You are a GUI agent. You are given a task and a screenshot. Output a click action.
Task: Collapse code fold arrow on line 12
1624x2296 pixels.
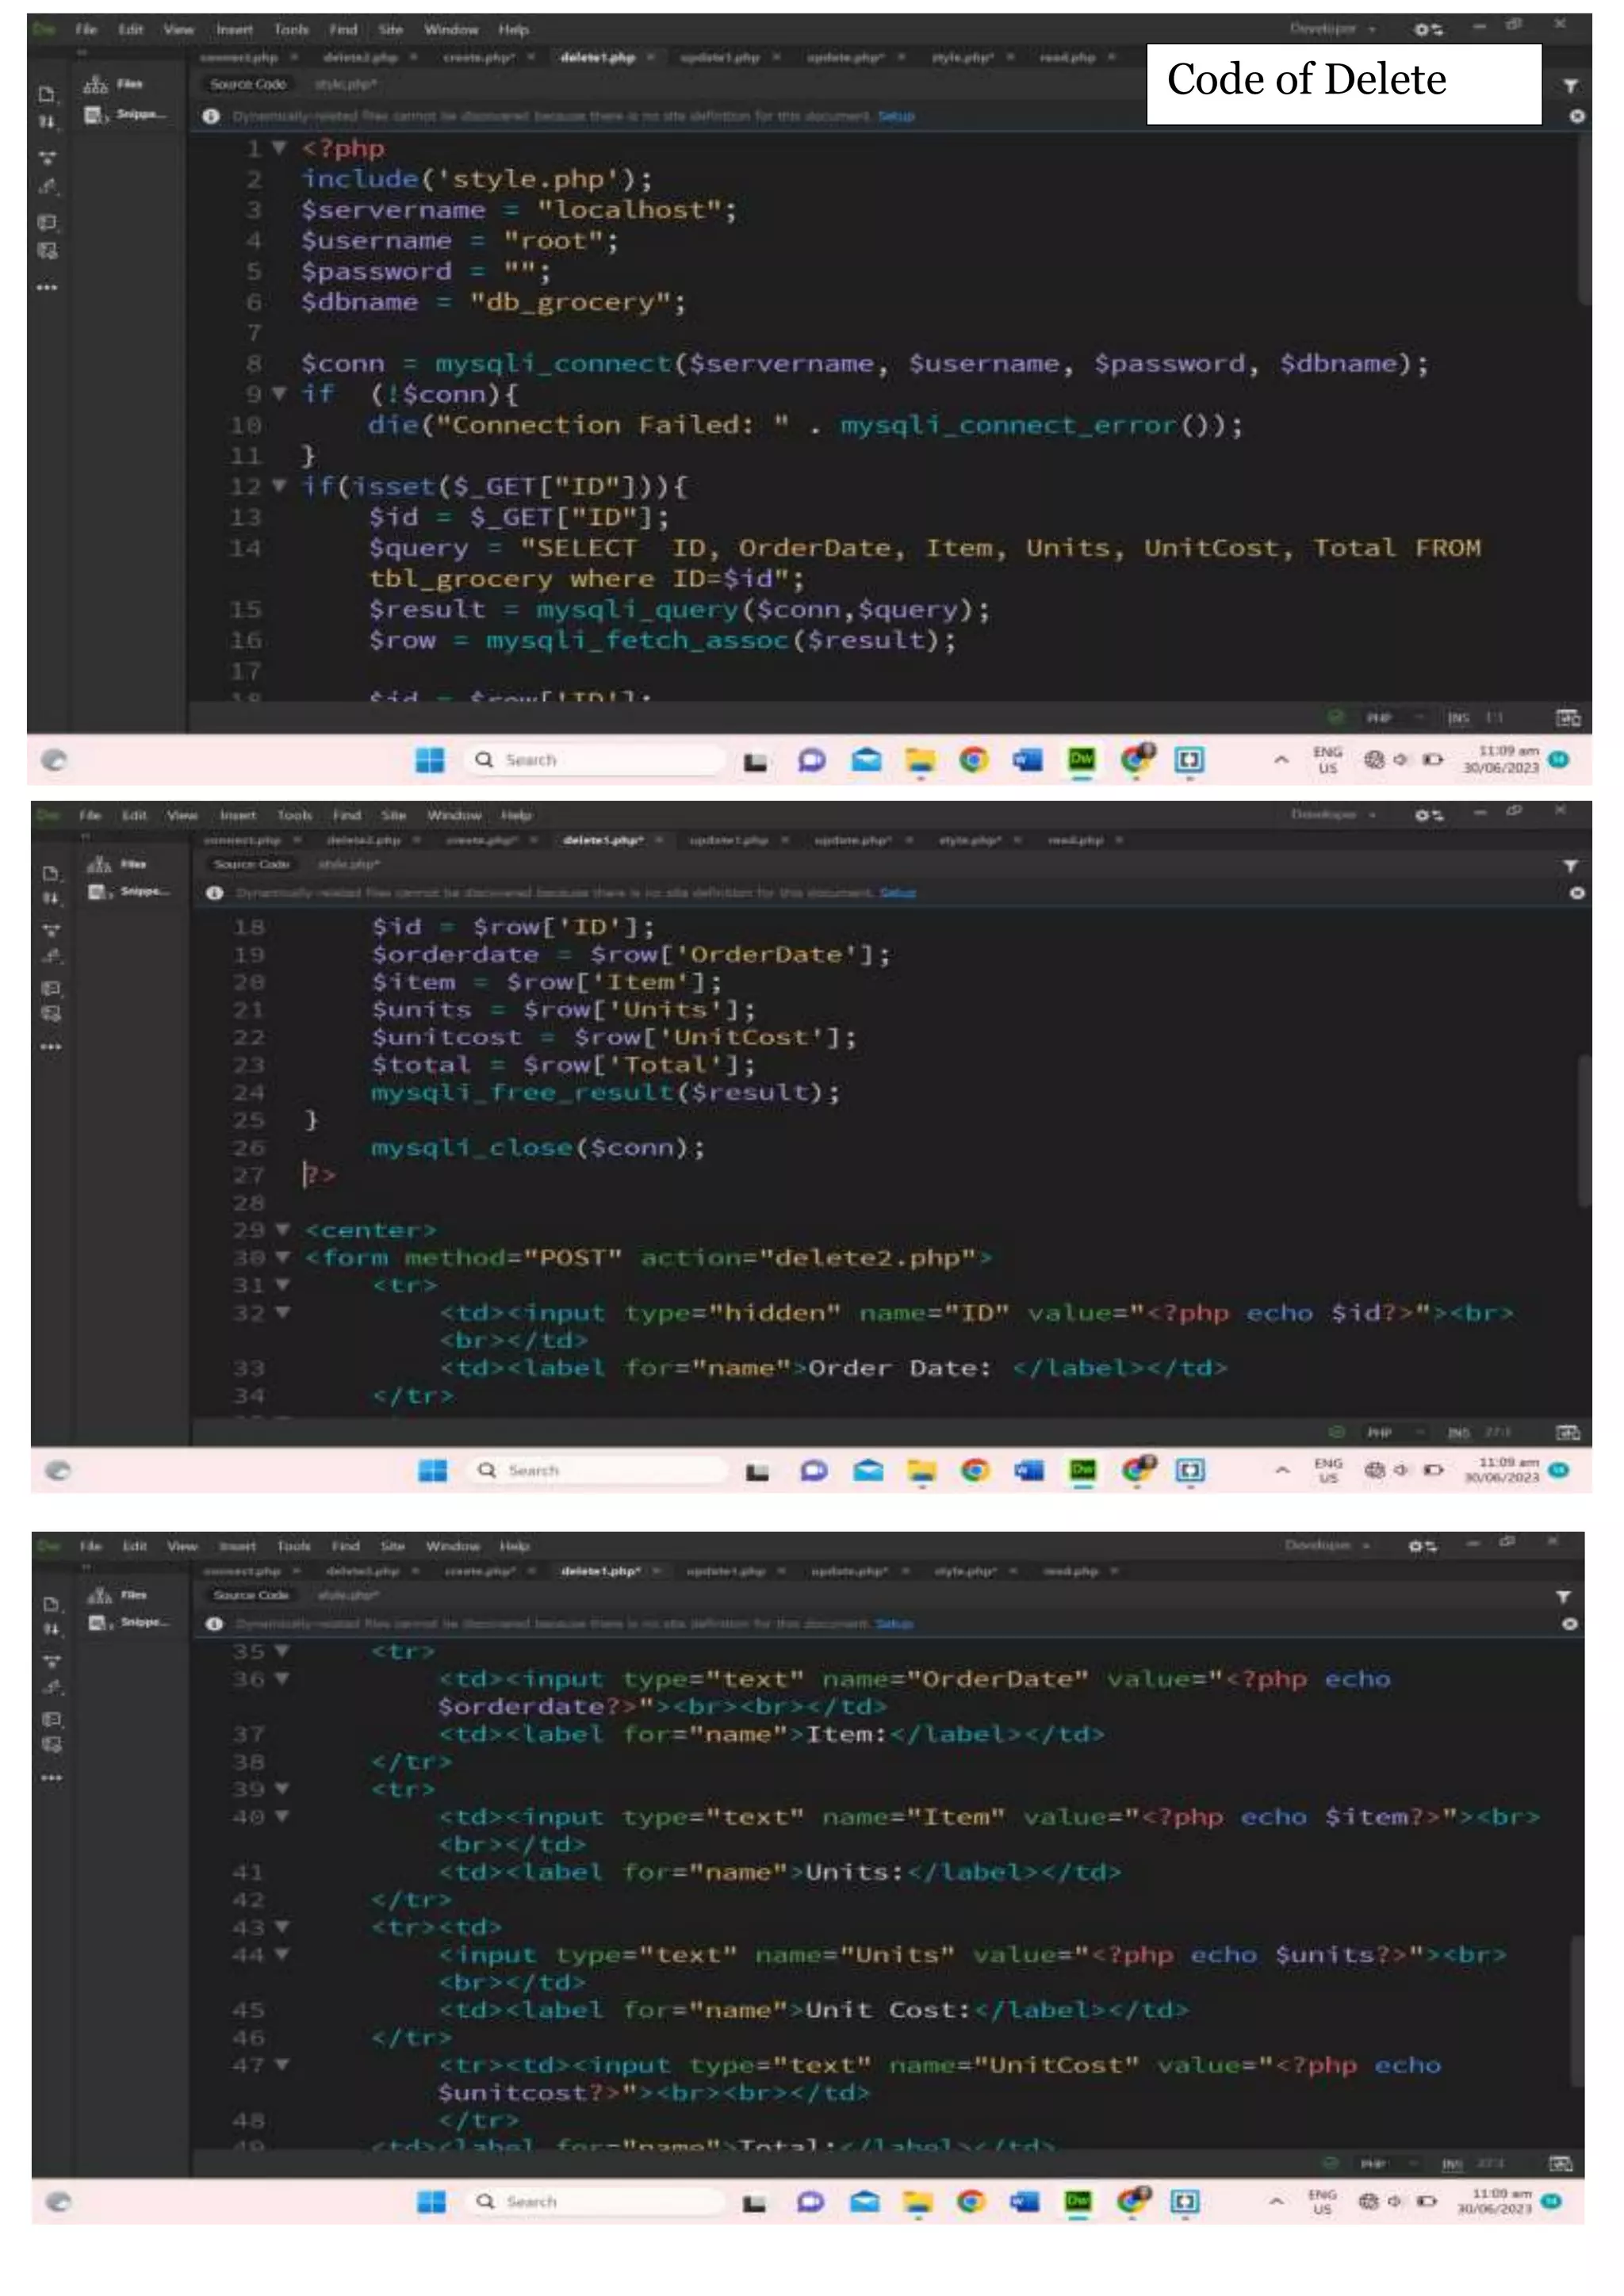pos(279,486)
